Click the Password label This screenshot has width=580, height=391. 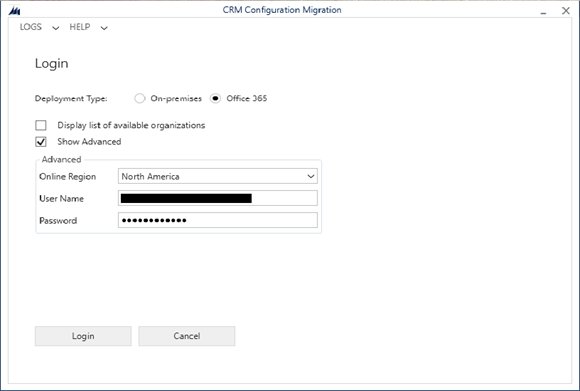pos(58,220)
